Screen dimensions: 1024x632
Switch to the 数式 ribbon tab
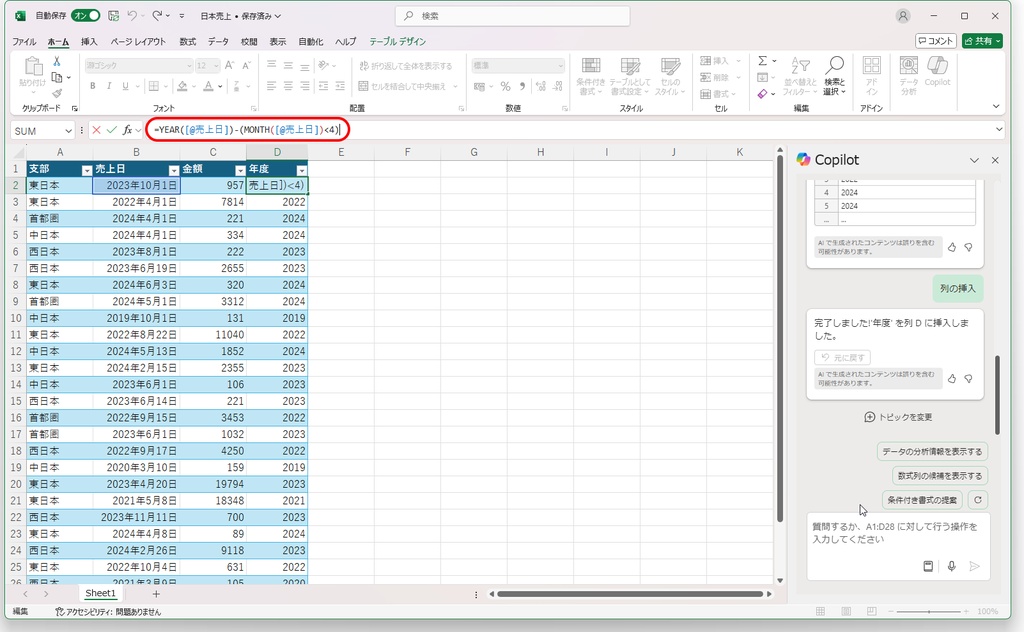187,41
